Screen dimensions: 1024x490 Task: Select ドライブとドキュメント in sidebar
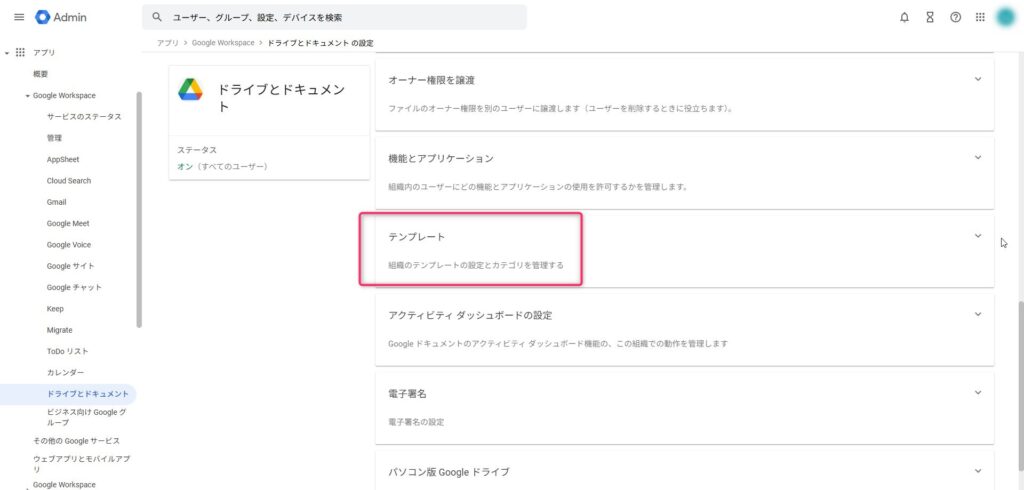coord(68,394)
